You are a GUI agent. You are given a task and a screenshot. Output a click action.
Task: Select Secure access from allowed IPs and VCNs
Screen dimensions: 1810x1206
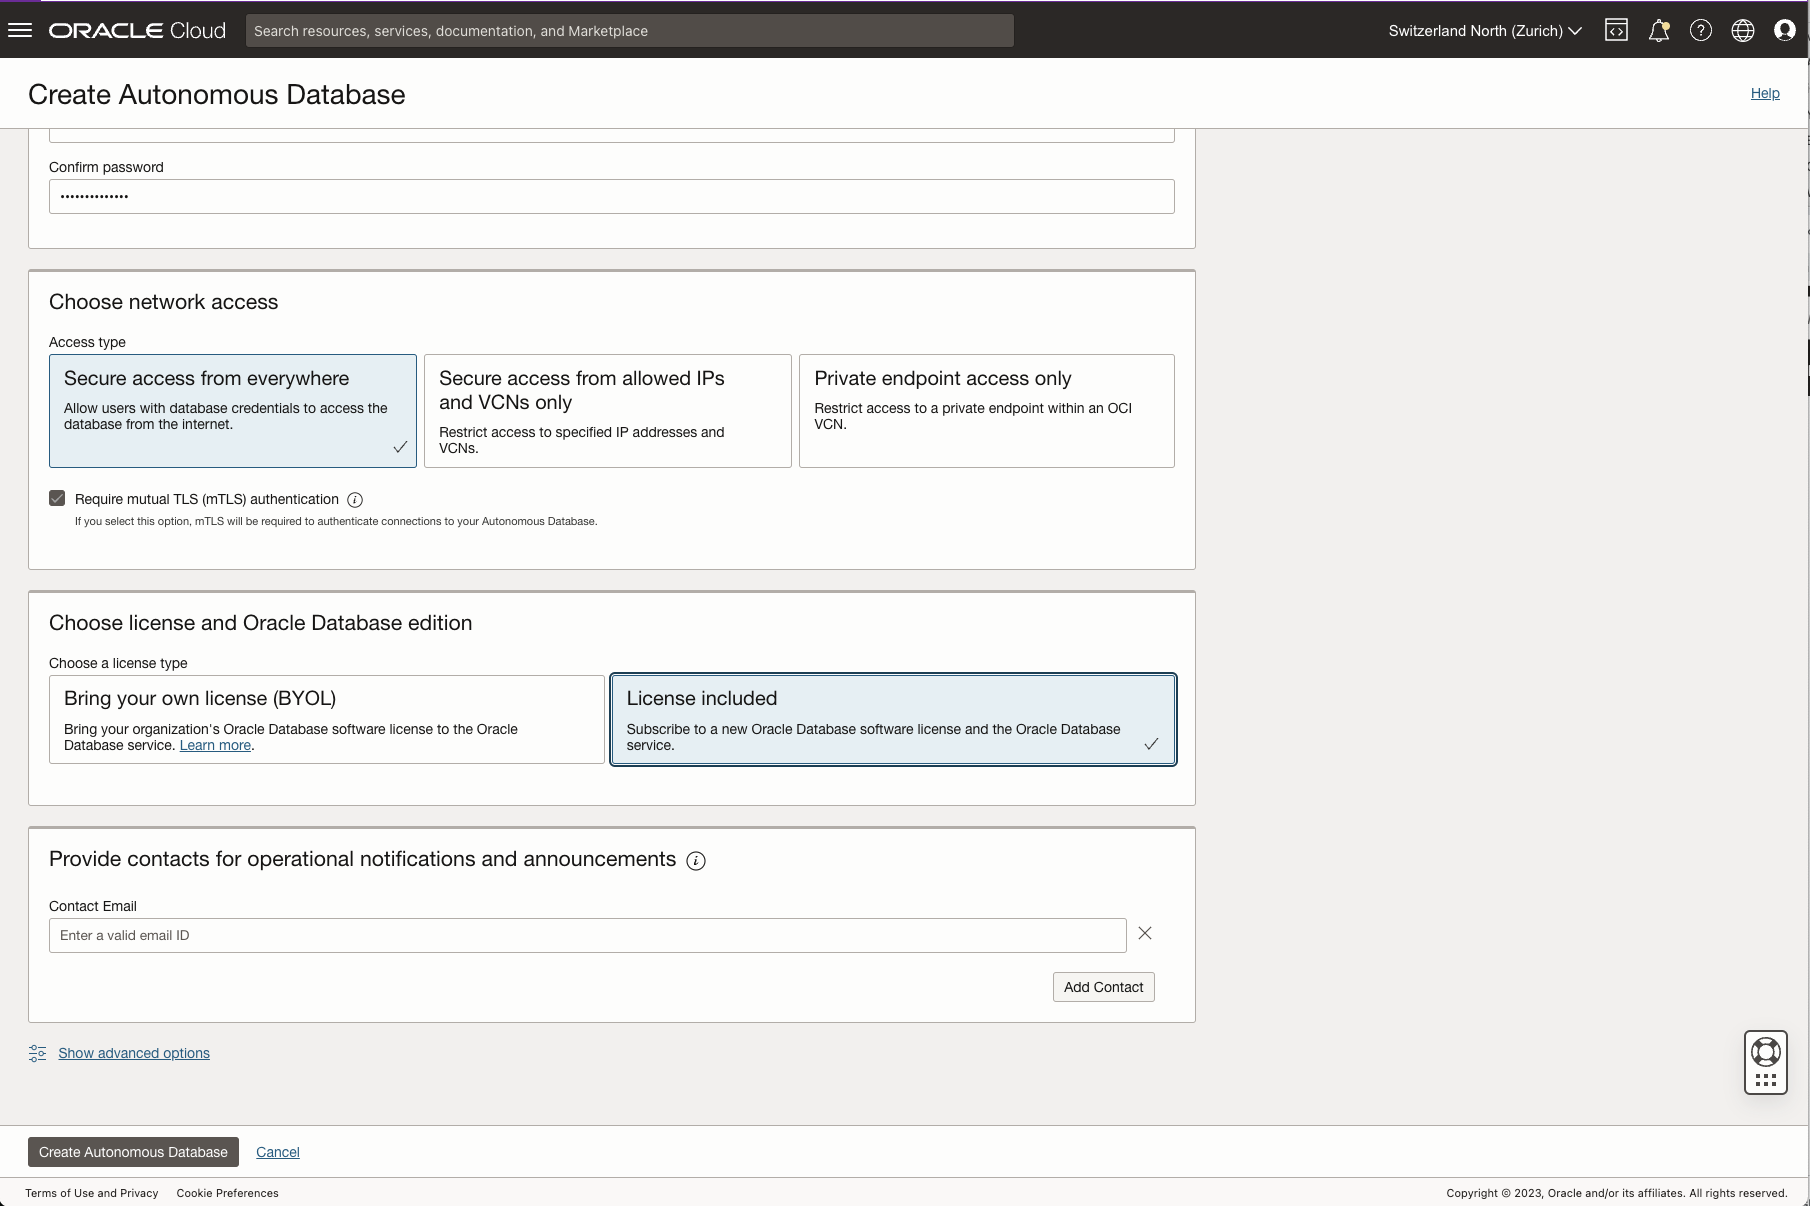point(607,410)
